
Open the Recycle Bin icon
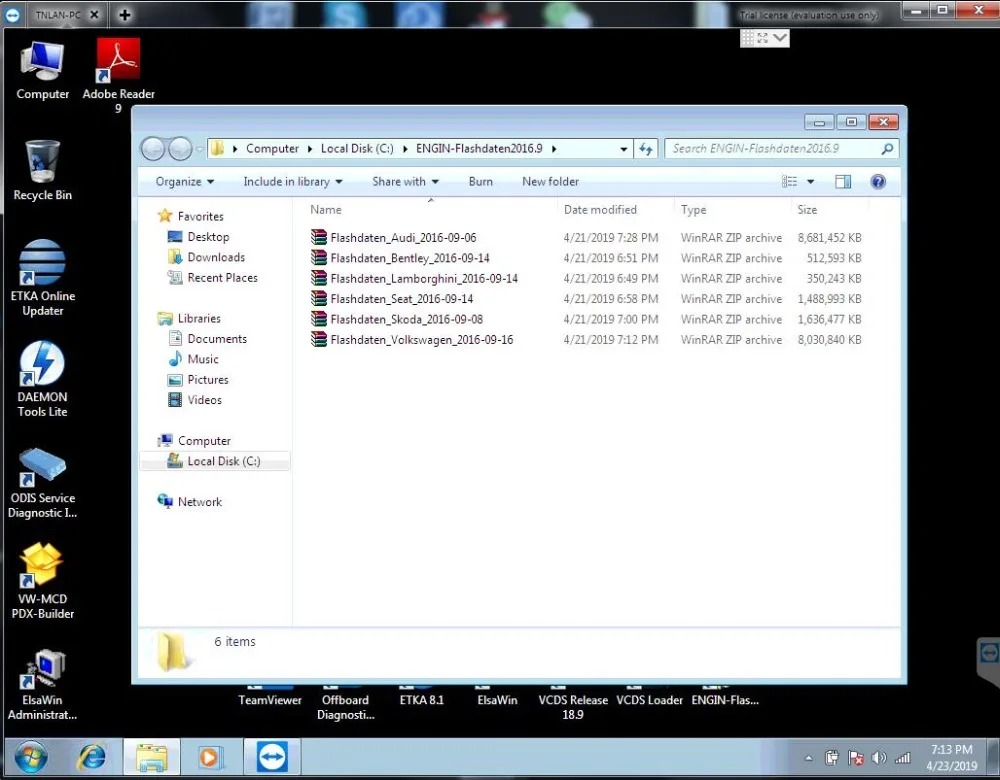[42, 170]
